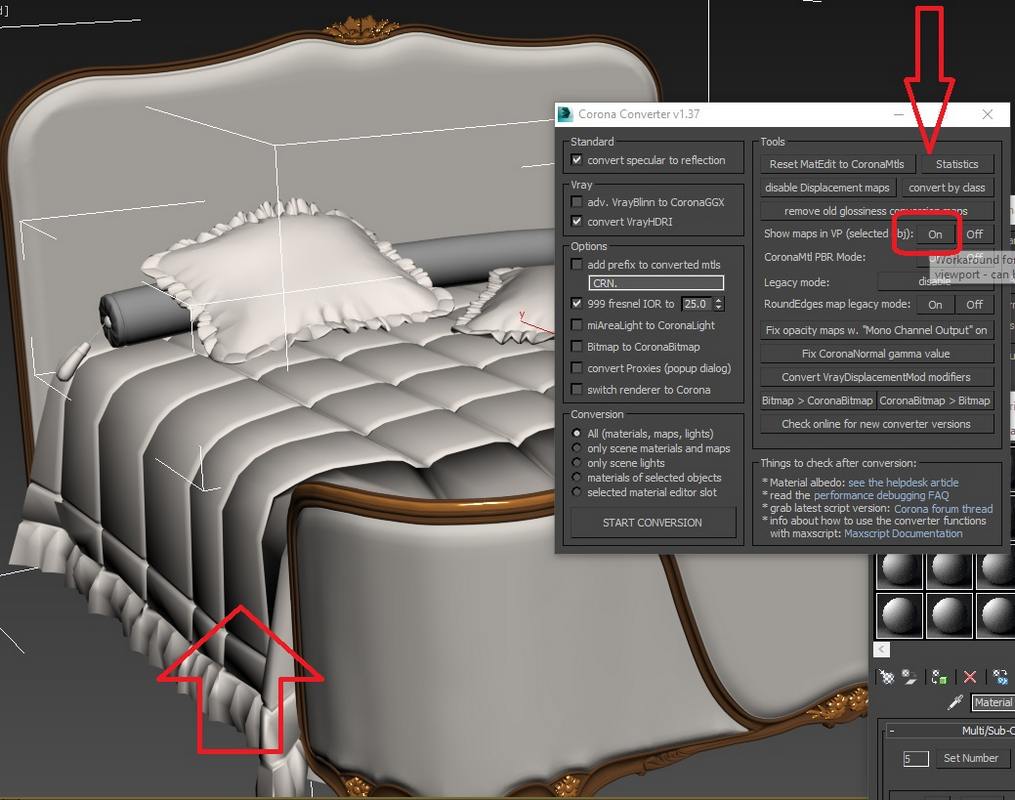1015x800 pixels.
Task: Click Bitmap > CoronaBitmap button
Action: (818, 401)
